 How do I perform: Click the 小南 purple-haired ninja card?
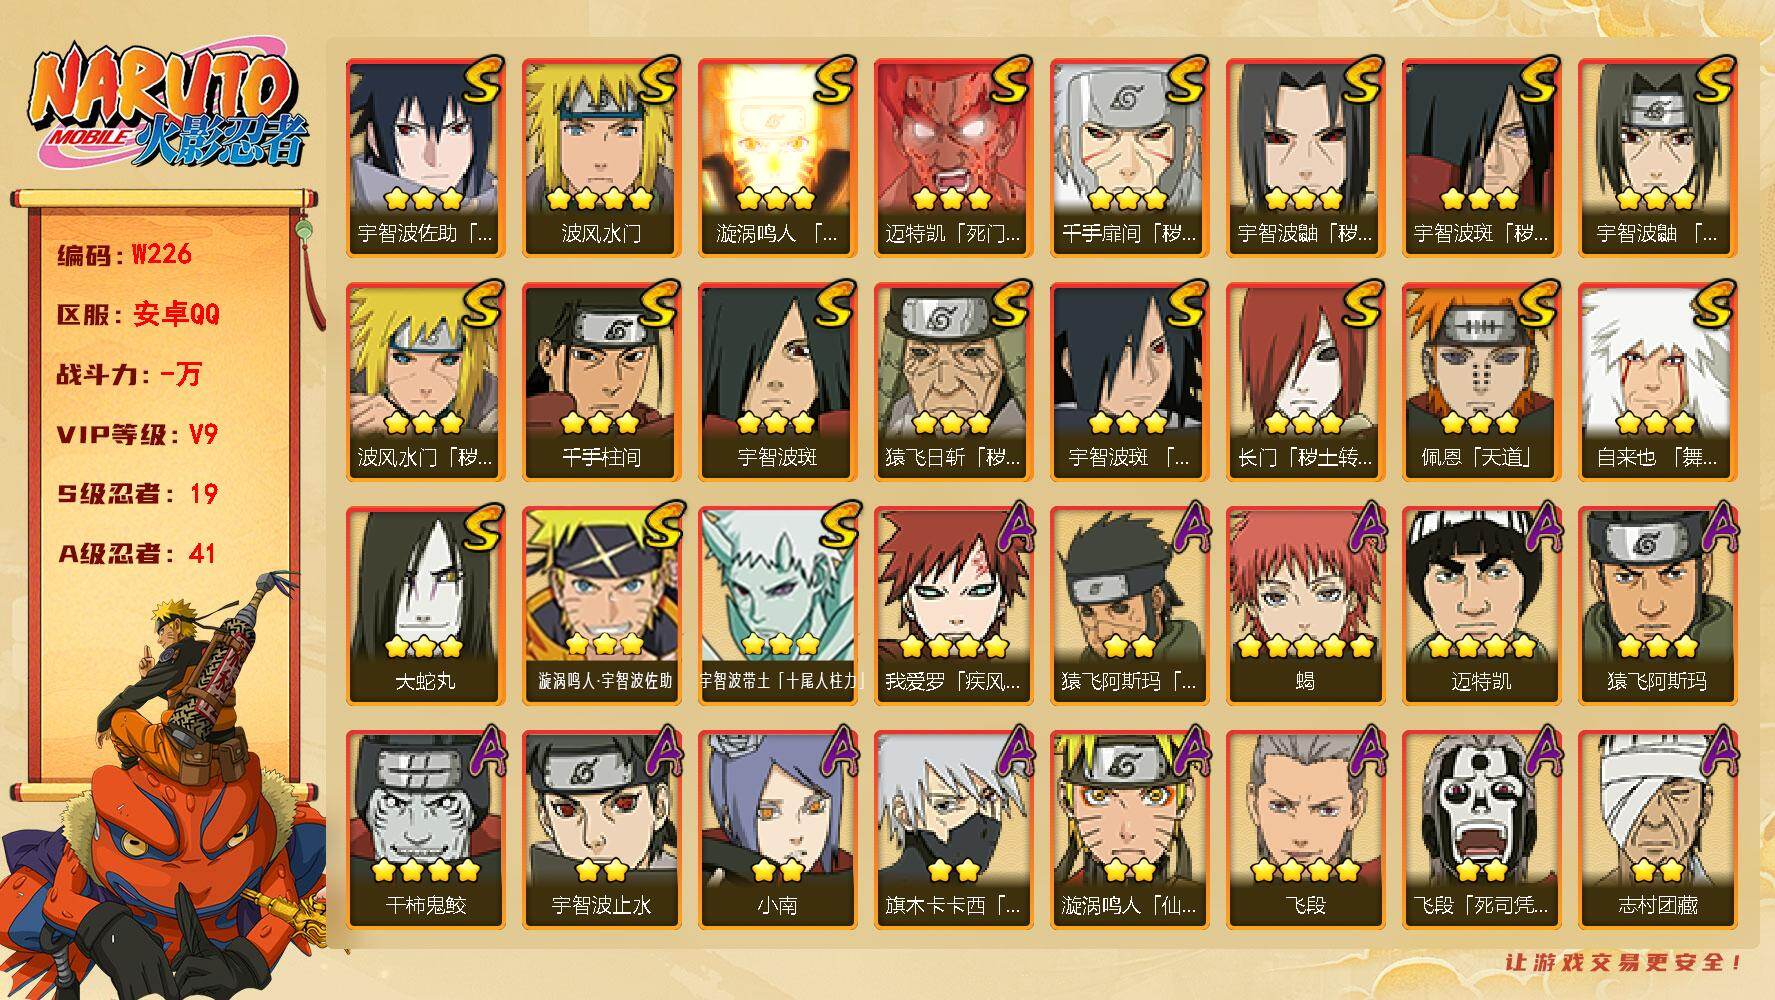[x=777, y=830]
